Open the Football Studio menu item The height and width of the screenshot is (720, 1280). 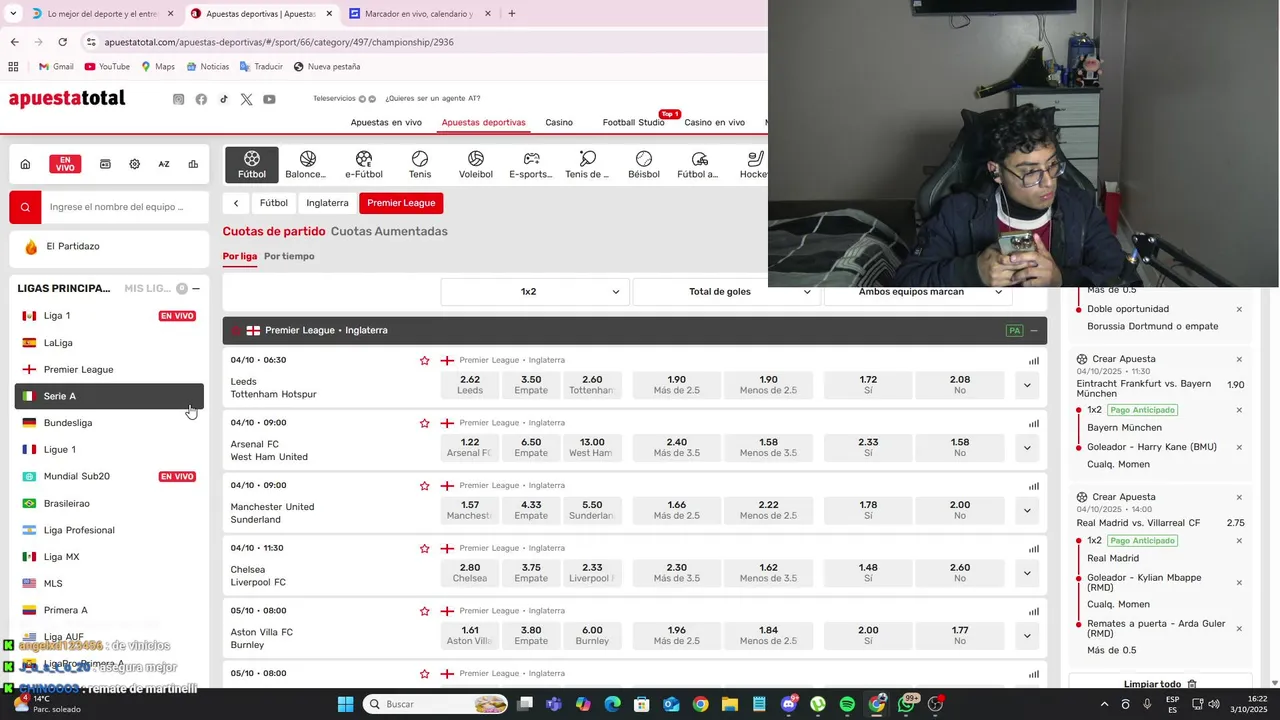click(x=633, y=122)
